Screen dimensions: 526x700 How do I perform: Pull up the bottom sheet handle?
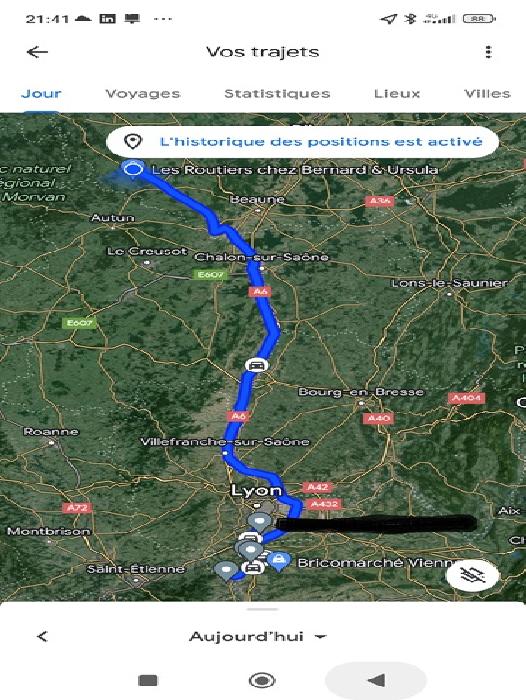[x=262, y=609]
